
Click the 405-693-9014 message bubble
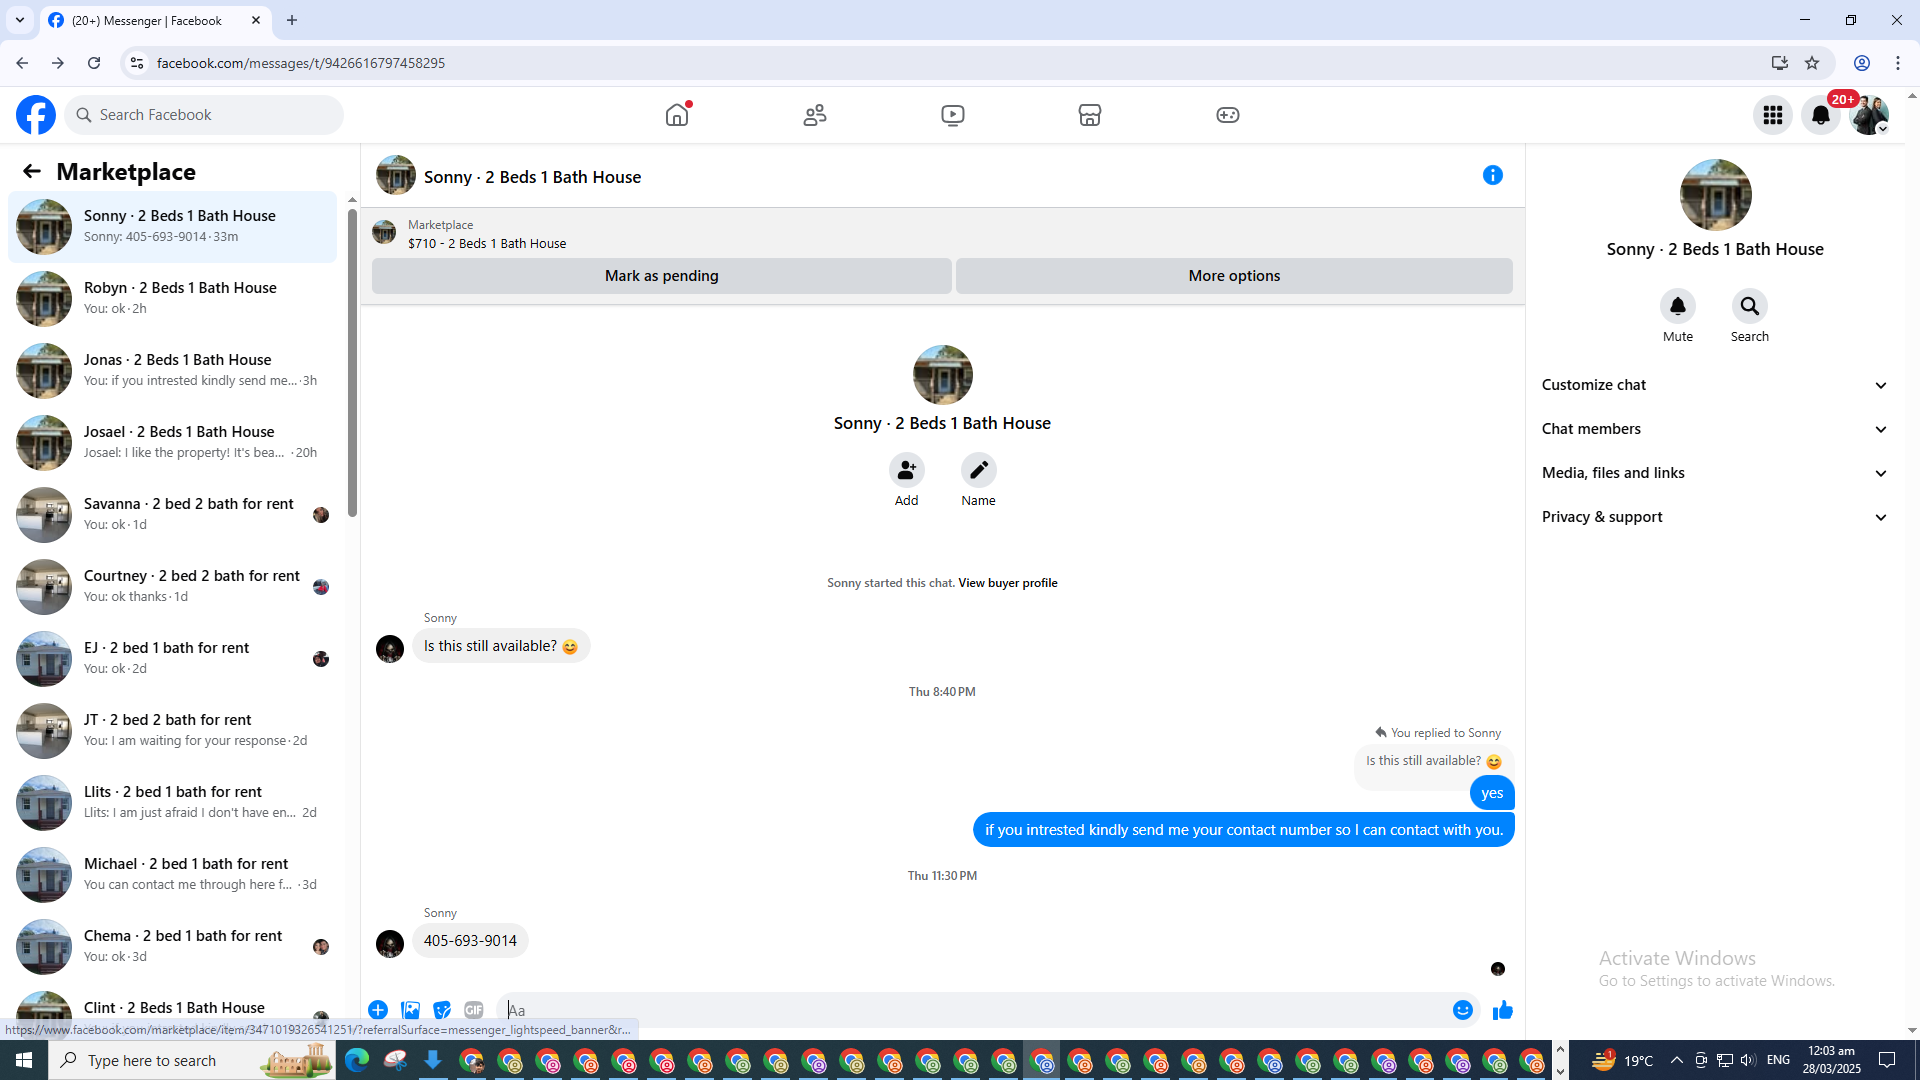[470, 941]
